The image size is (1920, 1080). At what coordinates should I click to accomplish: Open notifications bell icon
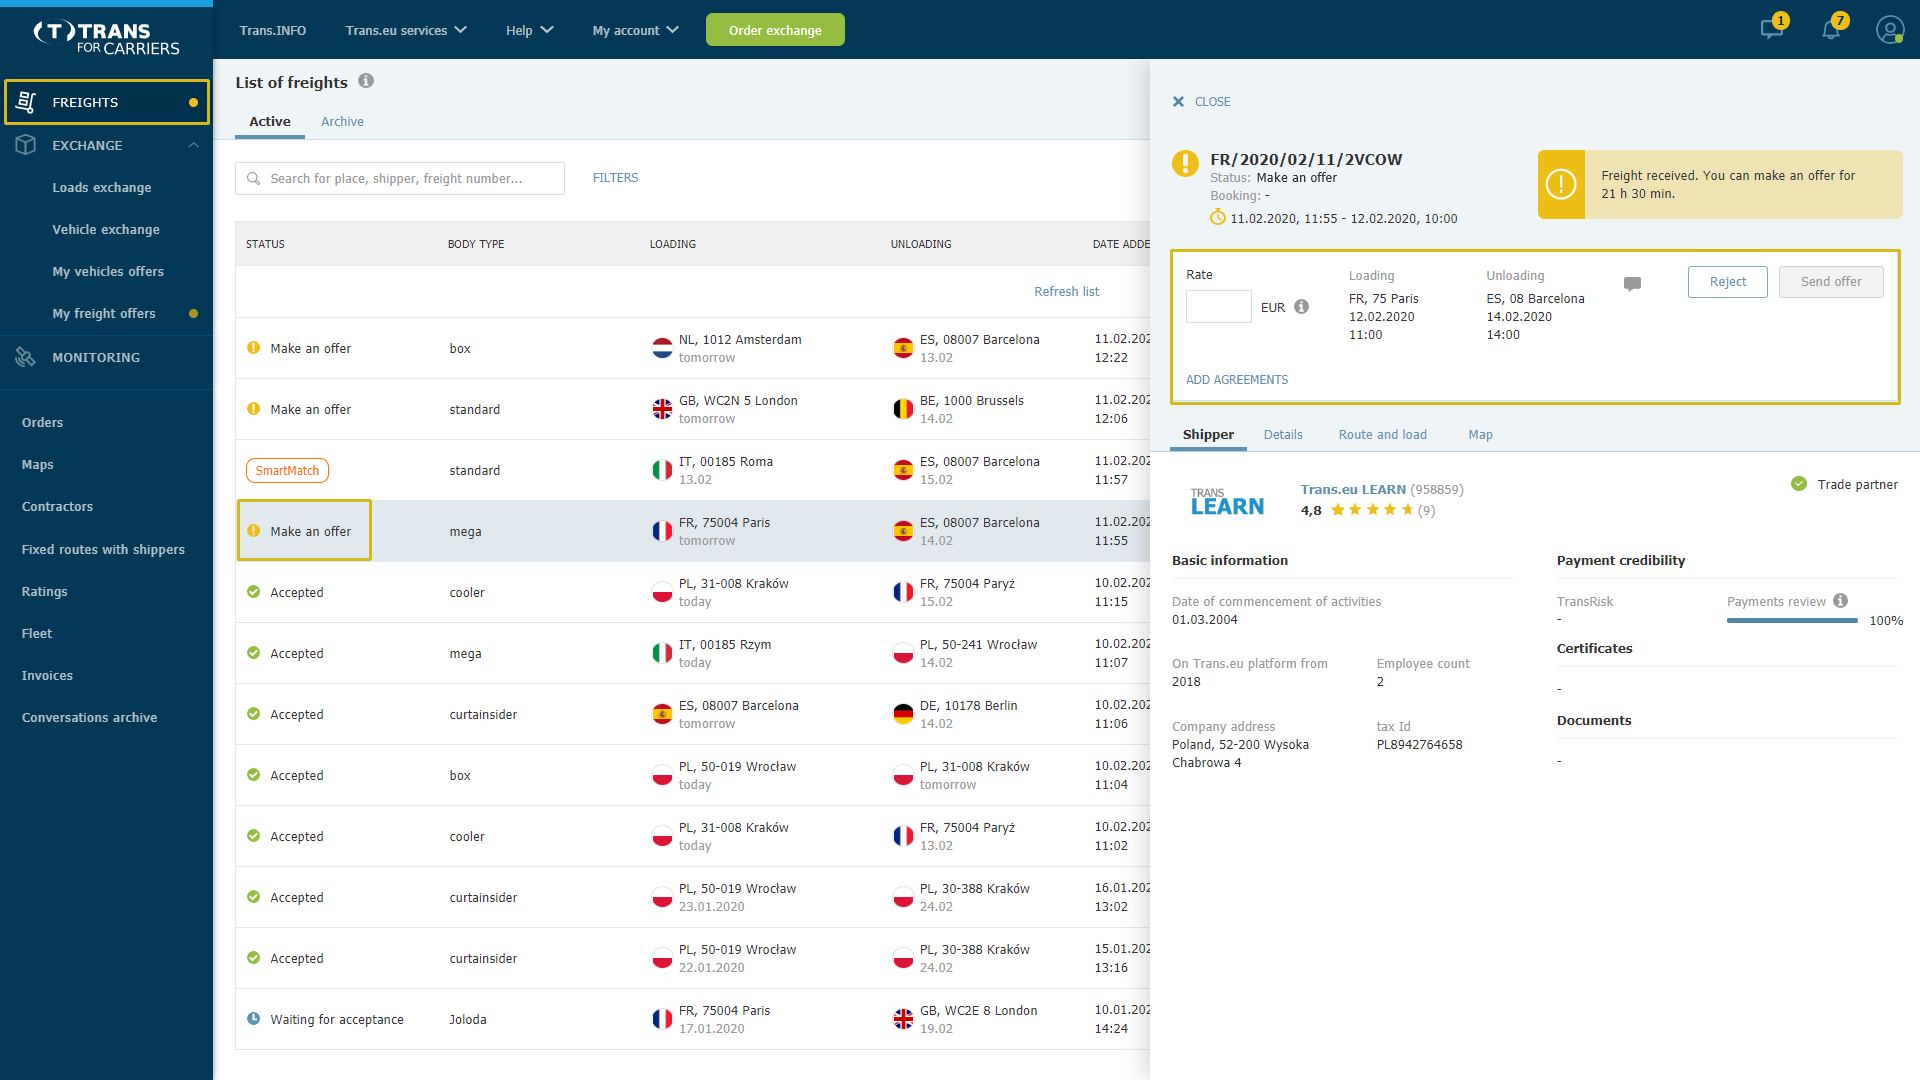pyautogui.click(x=1831, y=30)
